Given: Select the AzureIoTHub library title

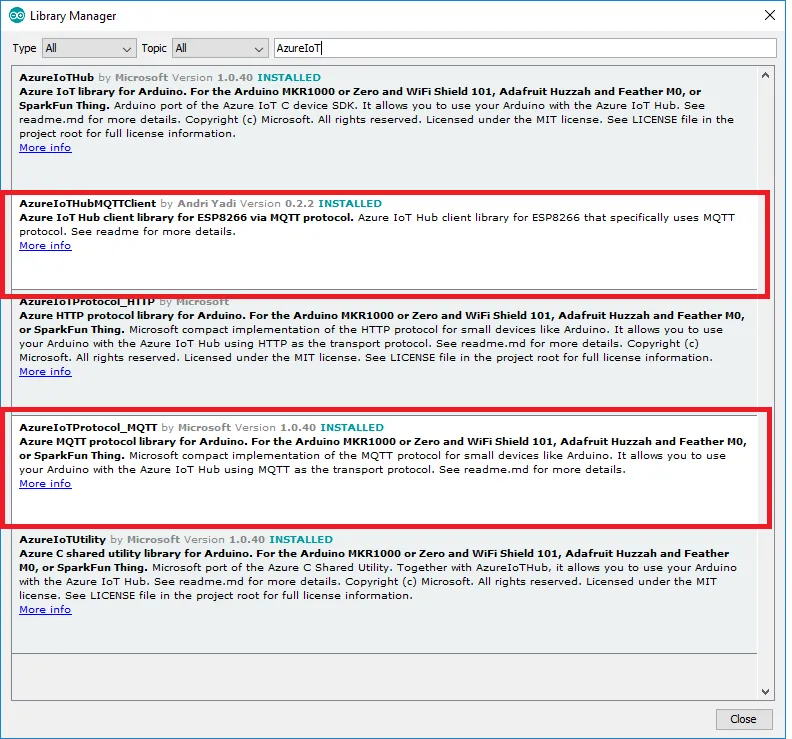Looking at the screenshot, I should [57, 78].
